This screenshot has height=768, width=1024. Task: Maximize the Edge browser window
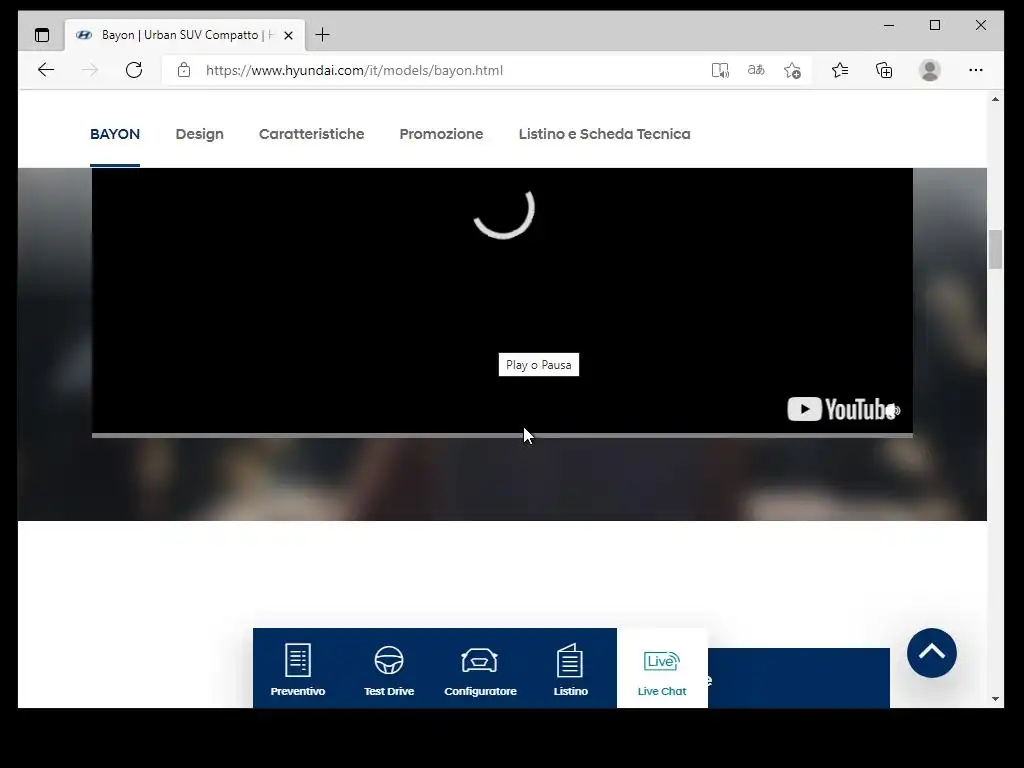point(935,25)
